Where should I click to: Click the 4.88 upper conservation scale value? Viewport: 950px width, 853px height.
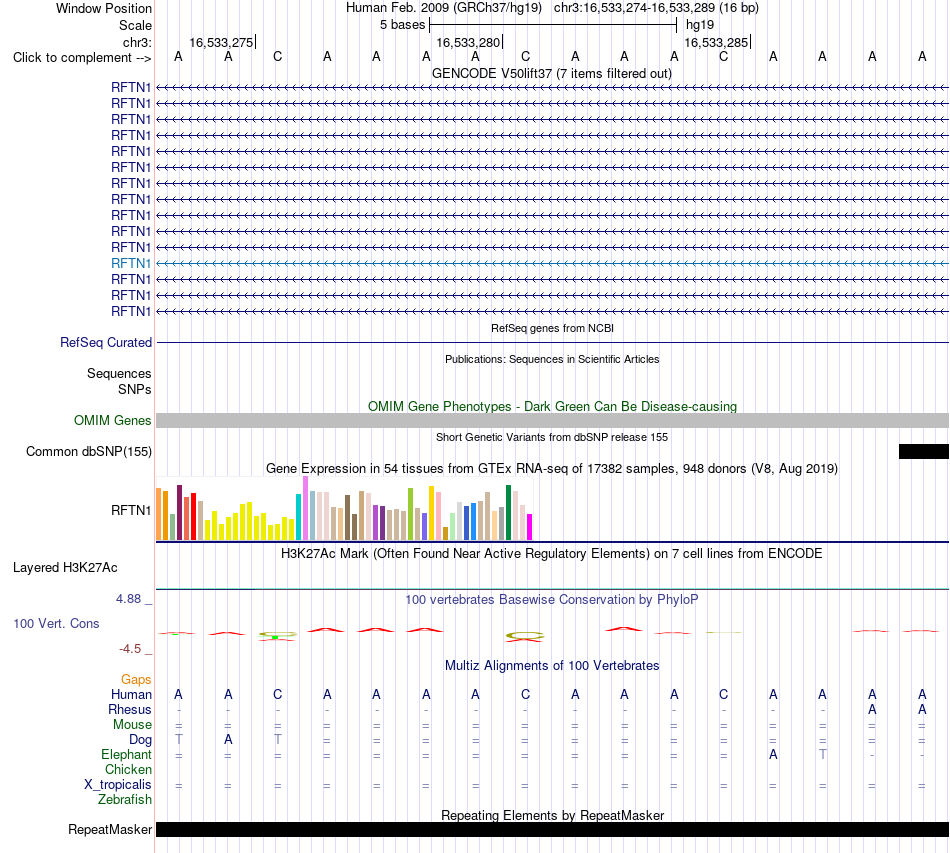(x=128, y=599)
